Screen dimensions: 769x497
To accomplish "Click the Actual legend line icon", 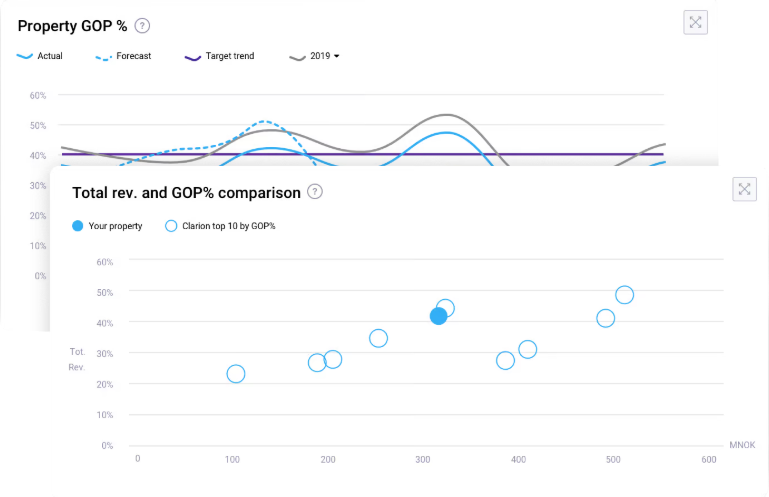I will tap(25, 56).
